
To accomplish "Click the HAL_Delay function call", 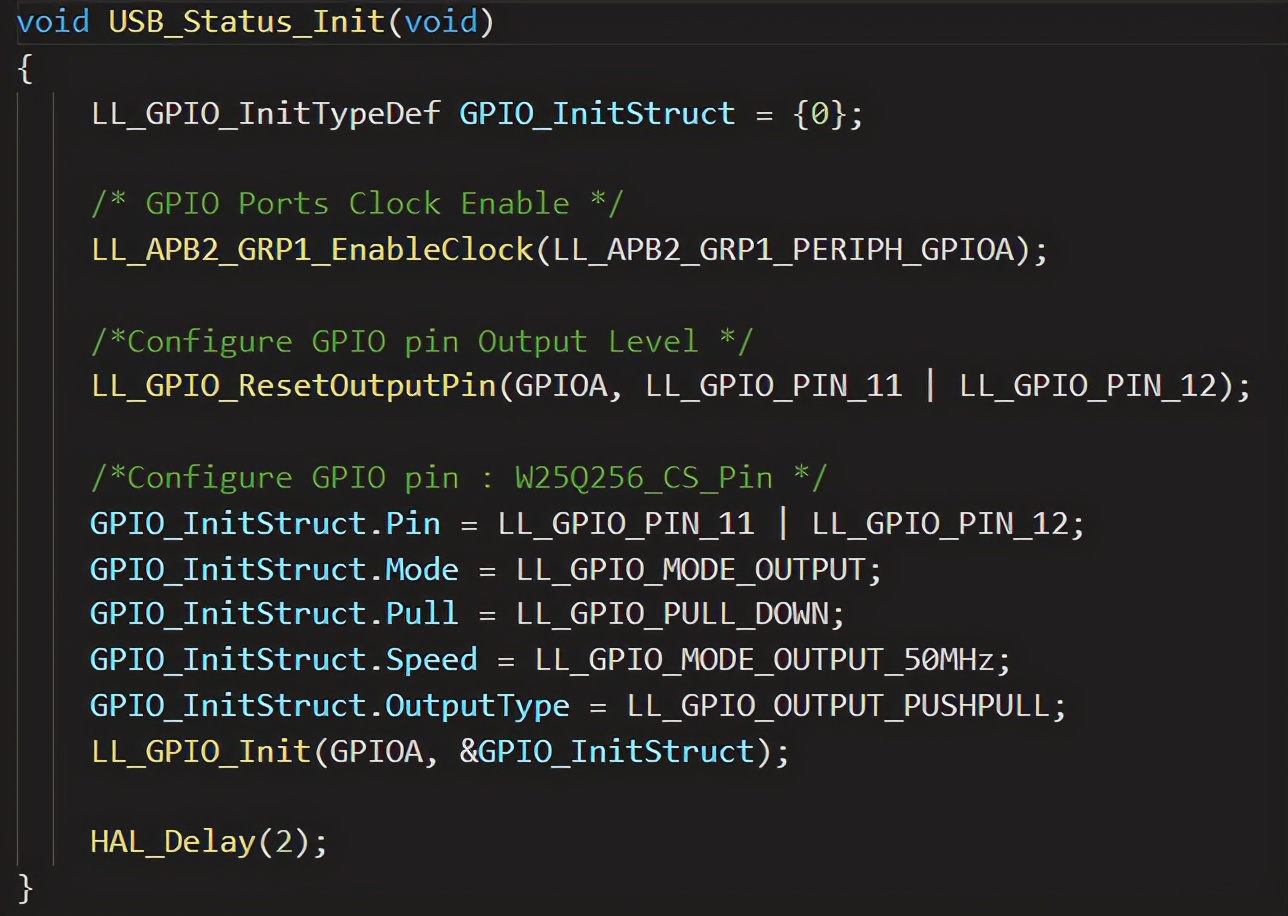I will [x=173, y=841].
